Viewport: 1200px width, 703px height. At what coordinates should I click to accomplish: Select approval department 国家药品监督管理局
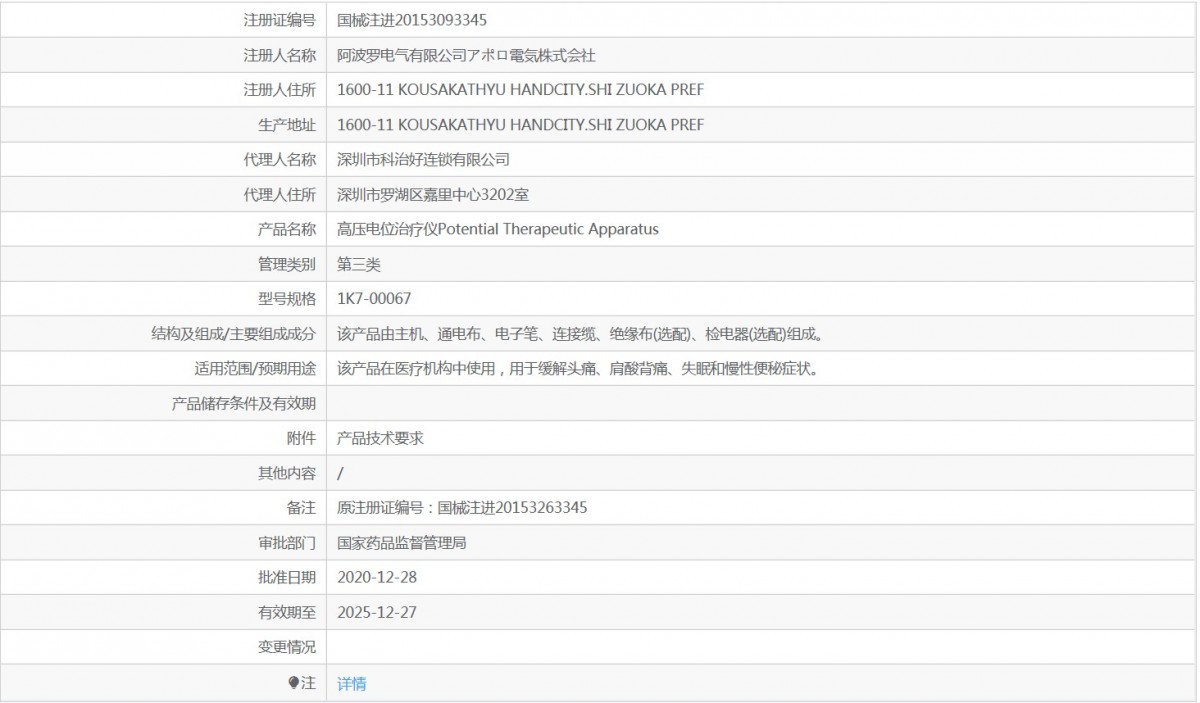[402, 543]
